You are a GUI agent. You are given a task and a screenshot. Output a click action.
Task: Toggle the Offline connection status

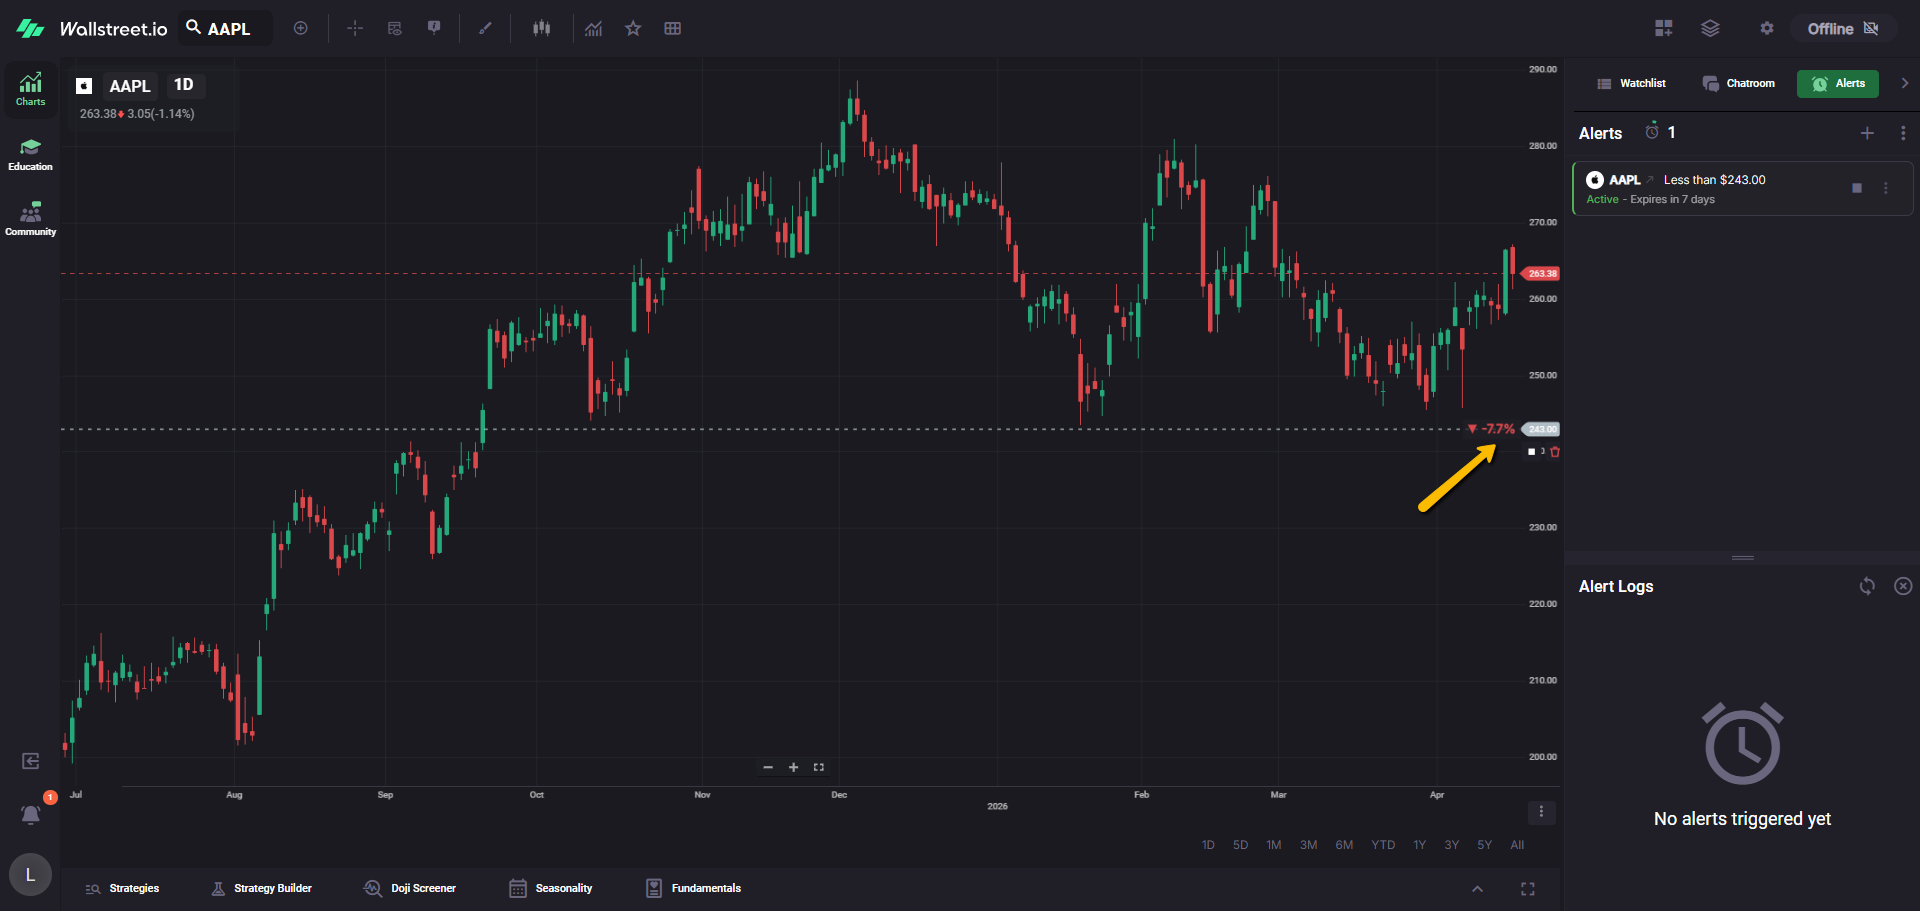[1842, 29]
